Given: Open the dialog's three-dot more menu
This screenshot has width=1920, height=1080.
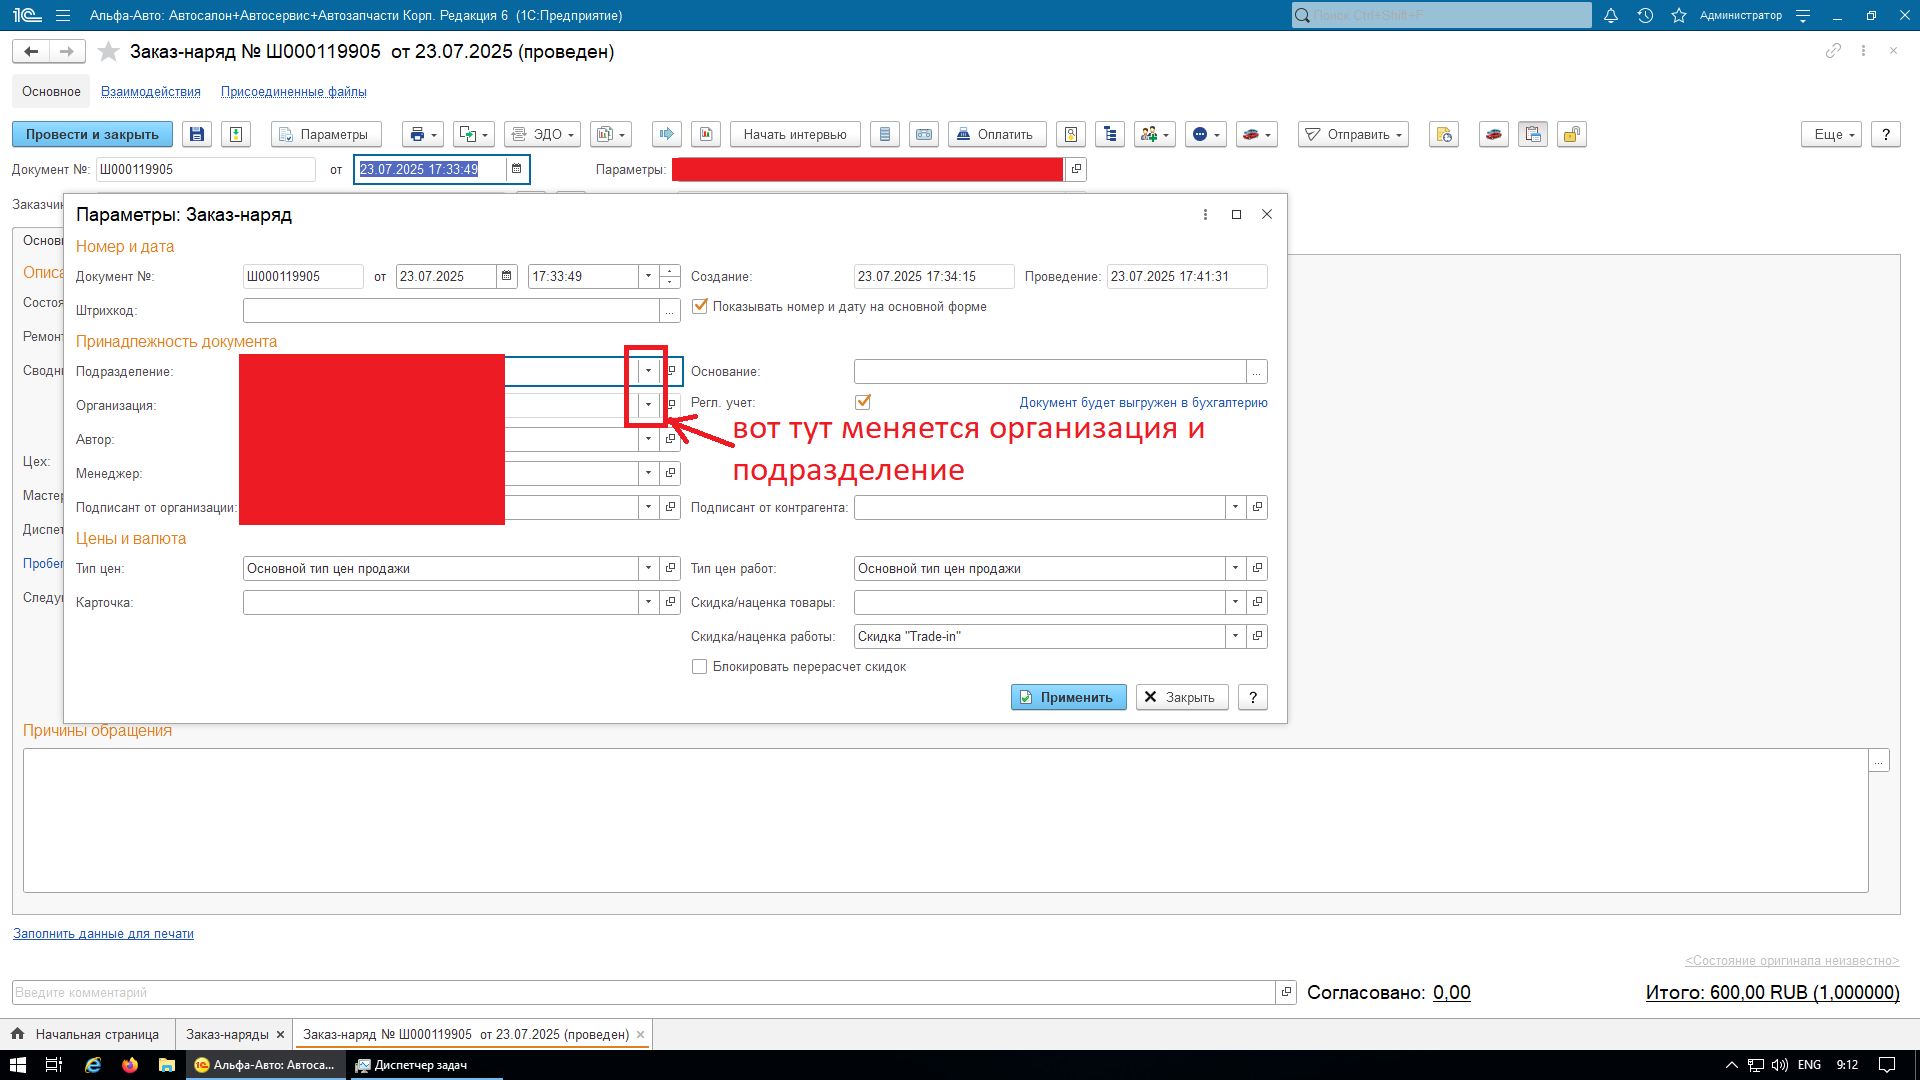Looking at the screenshot, I should pos(1205,214).
